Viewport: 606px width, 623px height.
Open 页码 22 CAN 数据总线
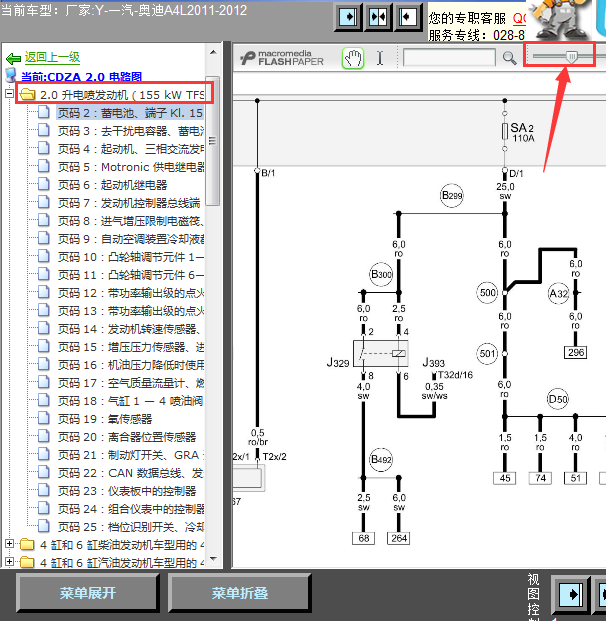[x=131, y=473]
